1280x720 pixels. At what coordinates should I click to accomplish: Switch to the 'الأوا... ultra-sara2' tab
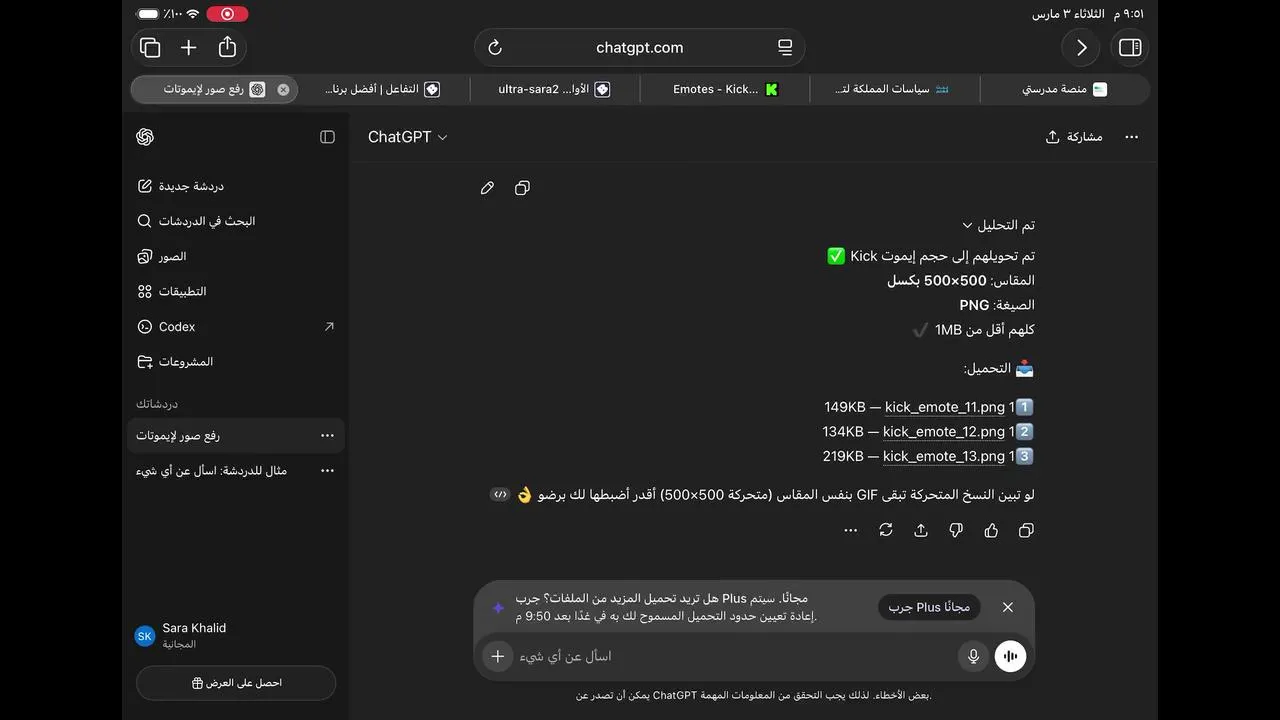[x=554, y=89]
